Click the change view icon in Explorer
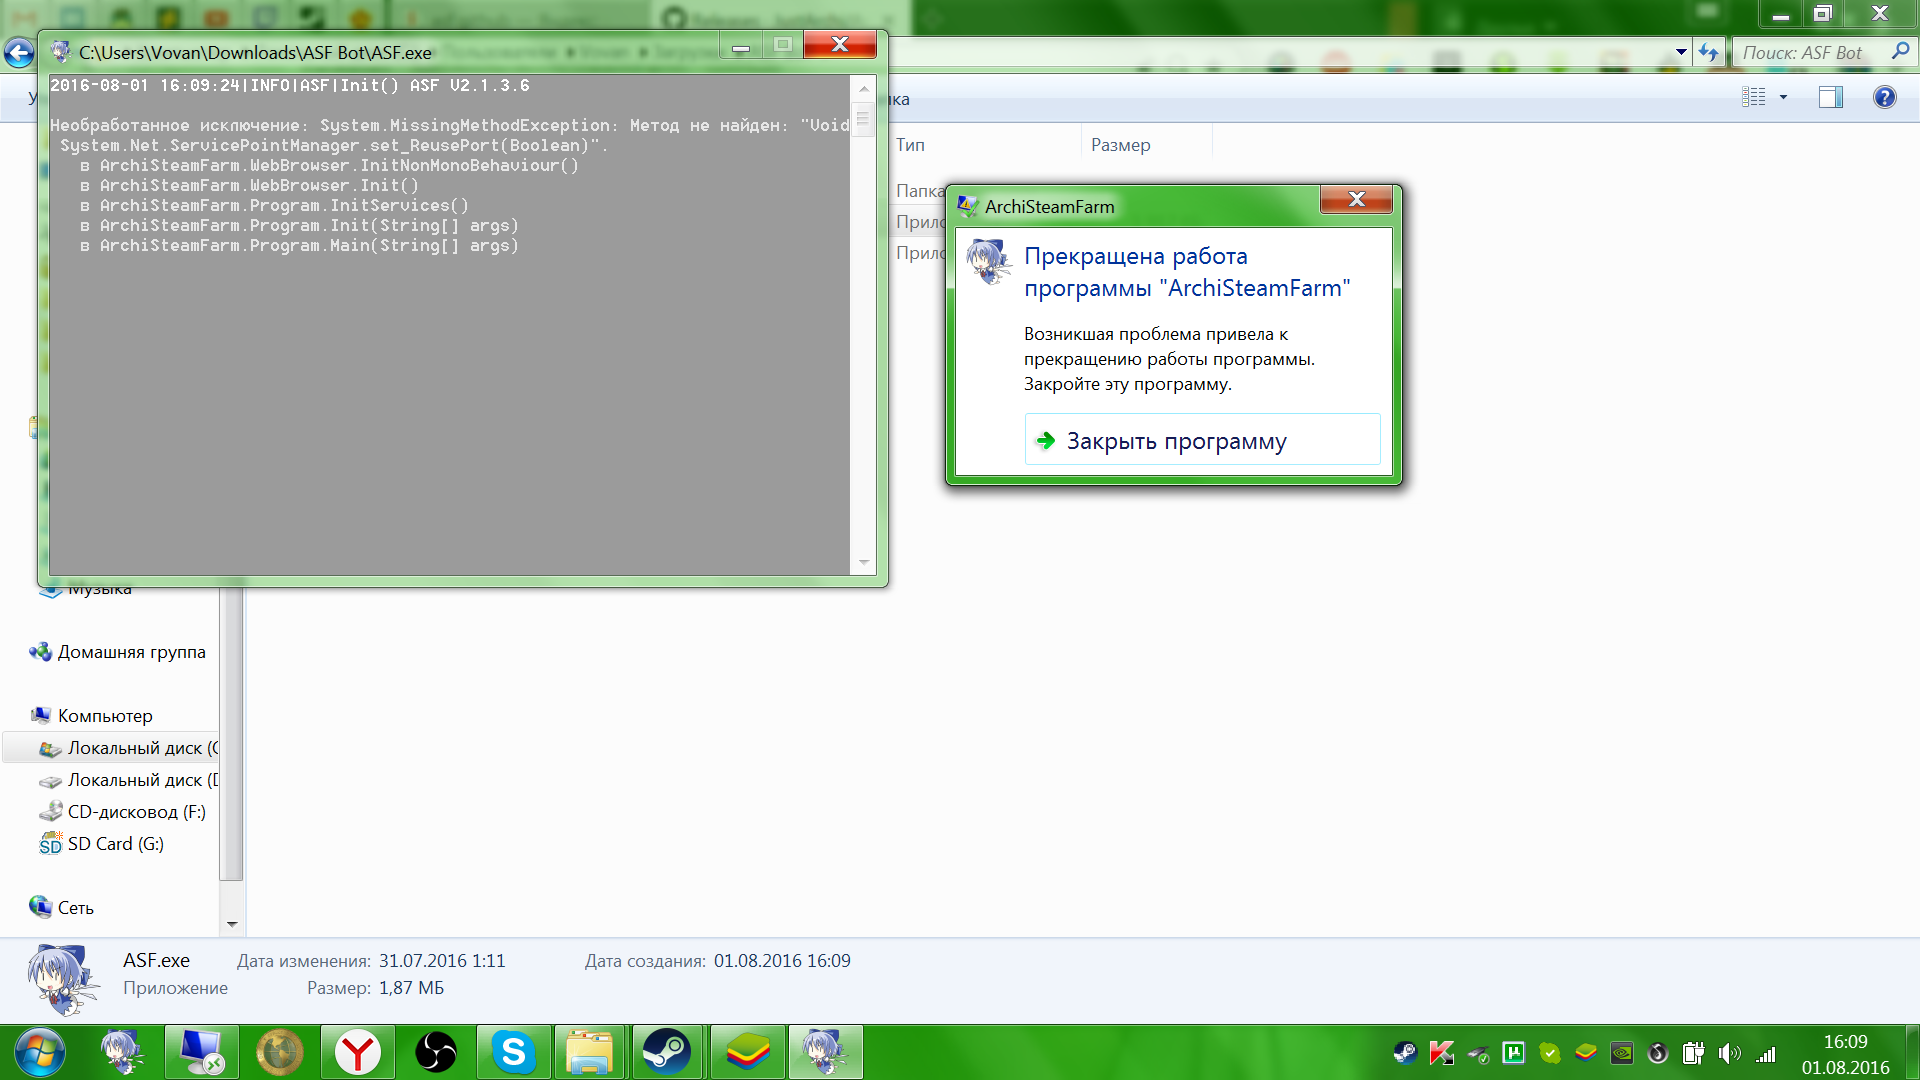This screenshot has height=1080, width=1920. click(x=1754, y=97)
